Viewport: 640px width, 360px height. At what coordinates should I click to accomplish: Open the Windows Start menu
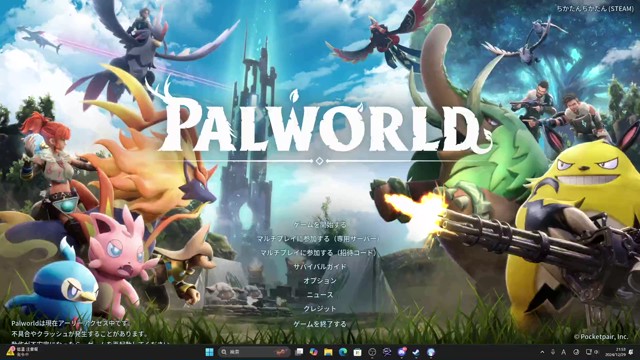click(x=209, y=352)
